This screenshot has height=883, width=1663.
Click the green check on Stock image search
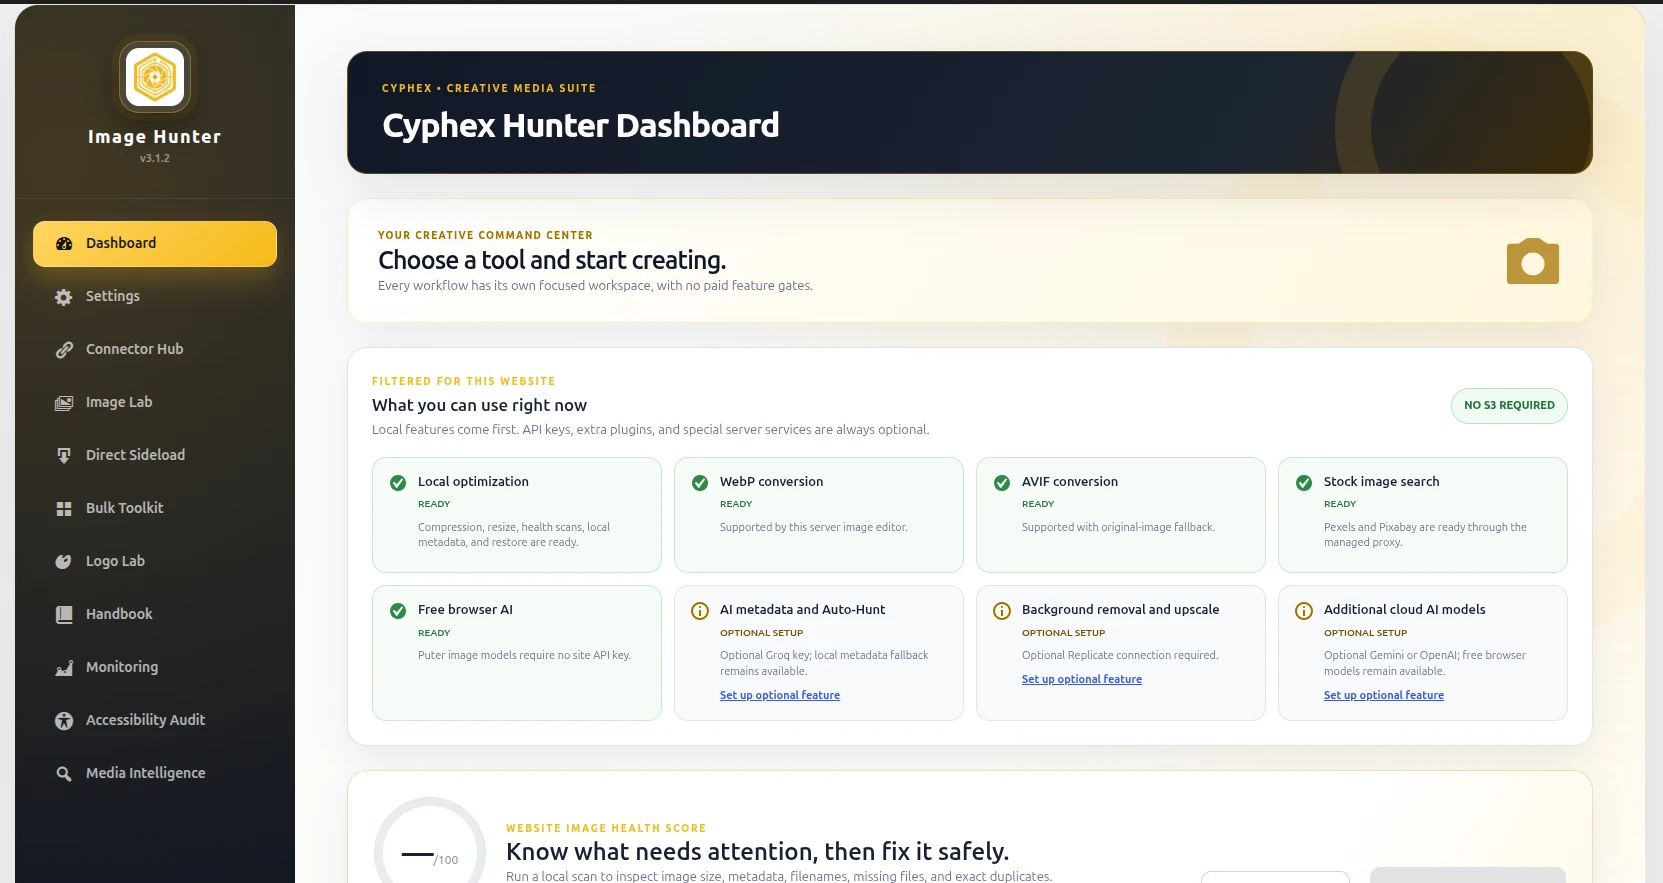click(x=1304, y=483)
